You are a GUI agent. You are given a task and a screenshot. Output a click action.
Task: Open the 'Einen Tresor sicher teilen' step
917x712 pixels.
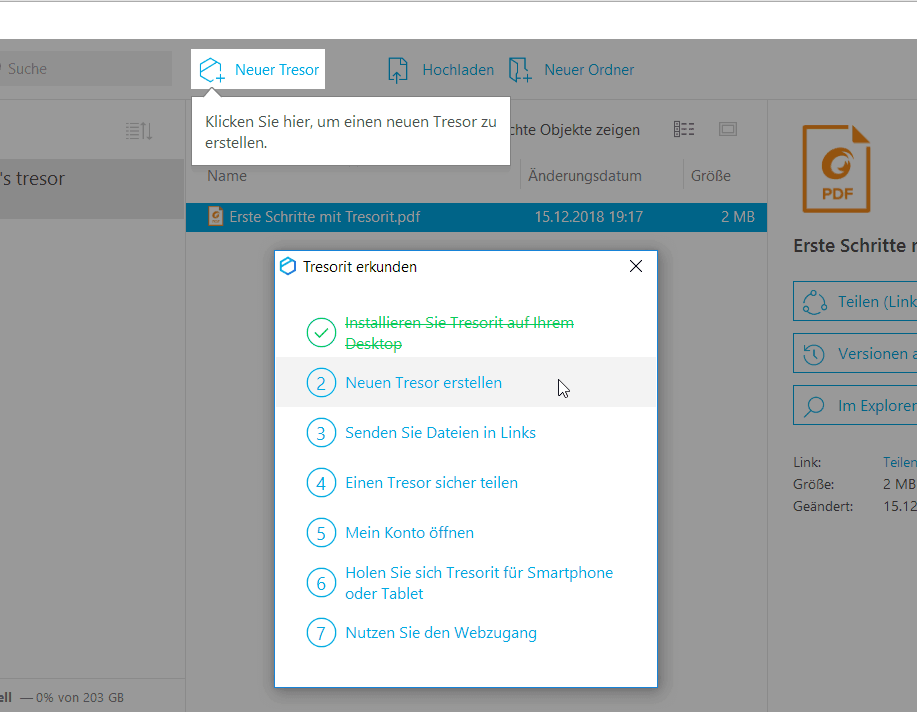[x=432, y=483]
